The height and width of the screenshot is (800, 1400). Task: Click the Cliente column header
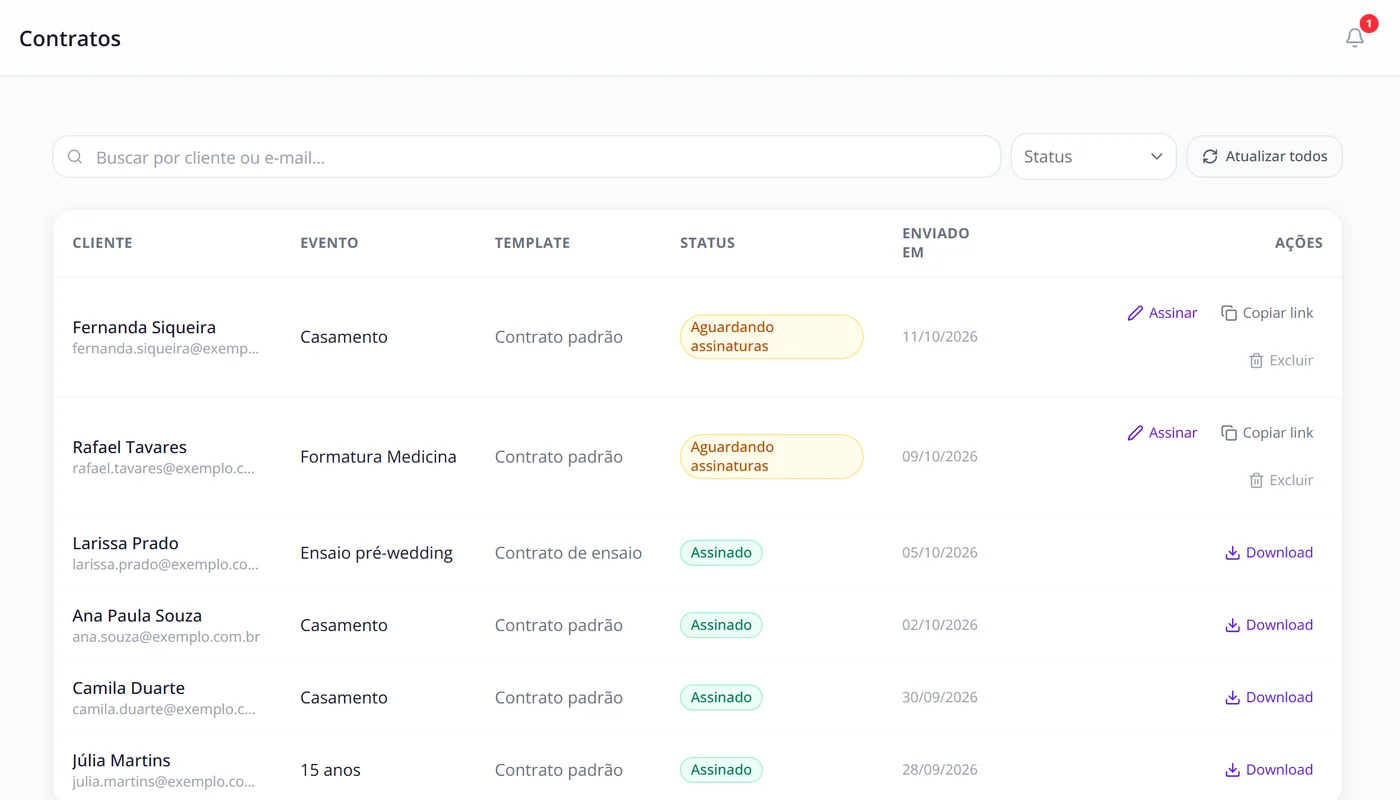102,243
